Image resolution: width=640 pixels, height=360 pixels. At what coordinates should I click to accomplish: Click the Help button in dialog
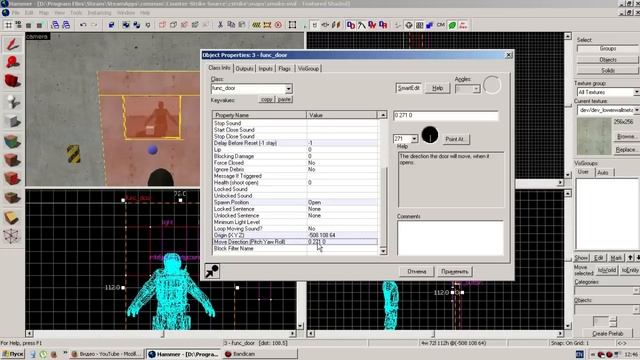(x=438, y=88)
